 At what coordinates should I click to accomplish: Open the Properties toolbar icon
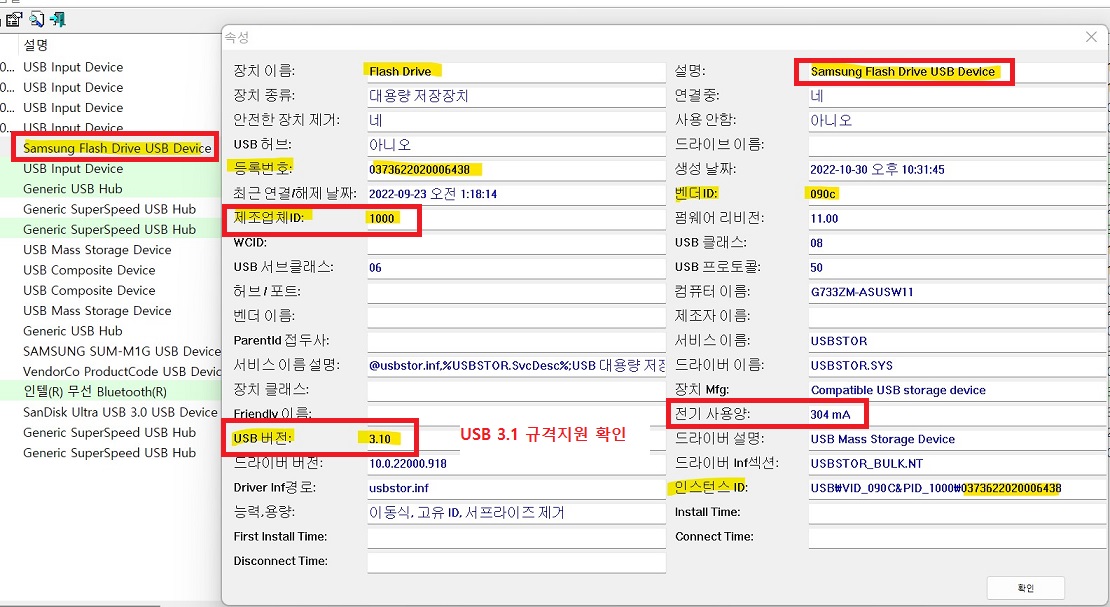click(14, 19)
